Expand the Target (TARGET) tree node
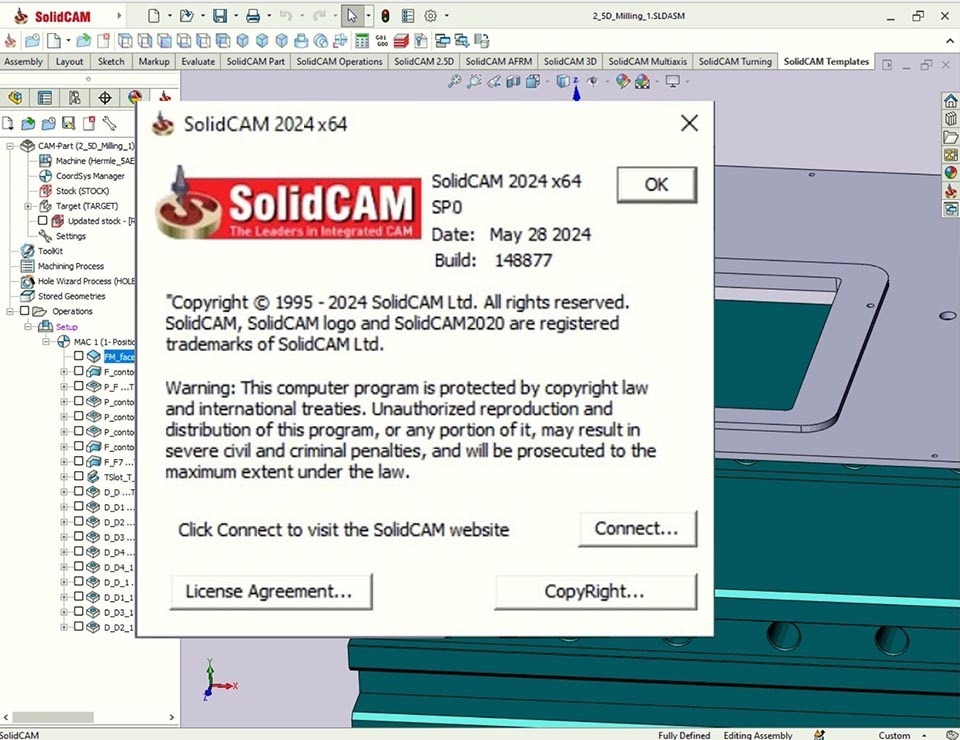Image resolution: width=960 pixels, height=740 pixels. click(28, 206)
